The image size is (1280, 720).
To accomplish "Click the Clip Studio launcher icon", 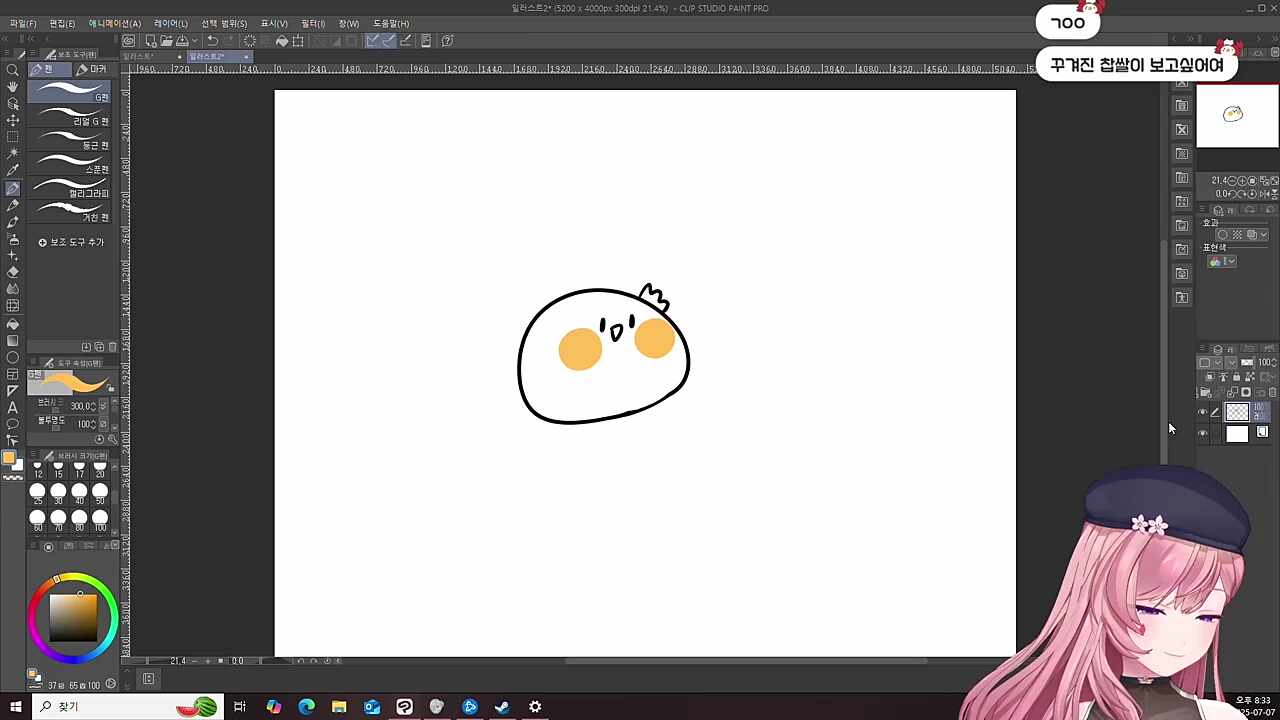I will (x=130, y=41).
